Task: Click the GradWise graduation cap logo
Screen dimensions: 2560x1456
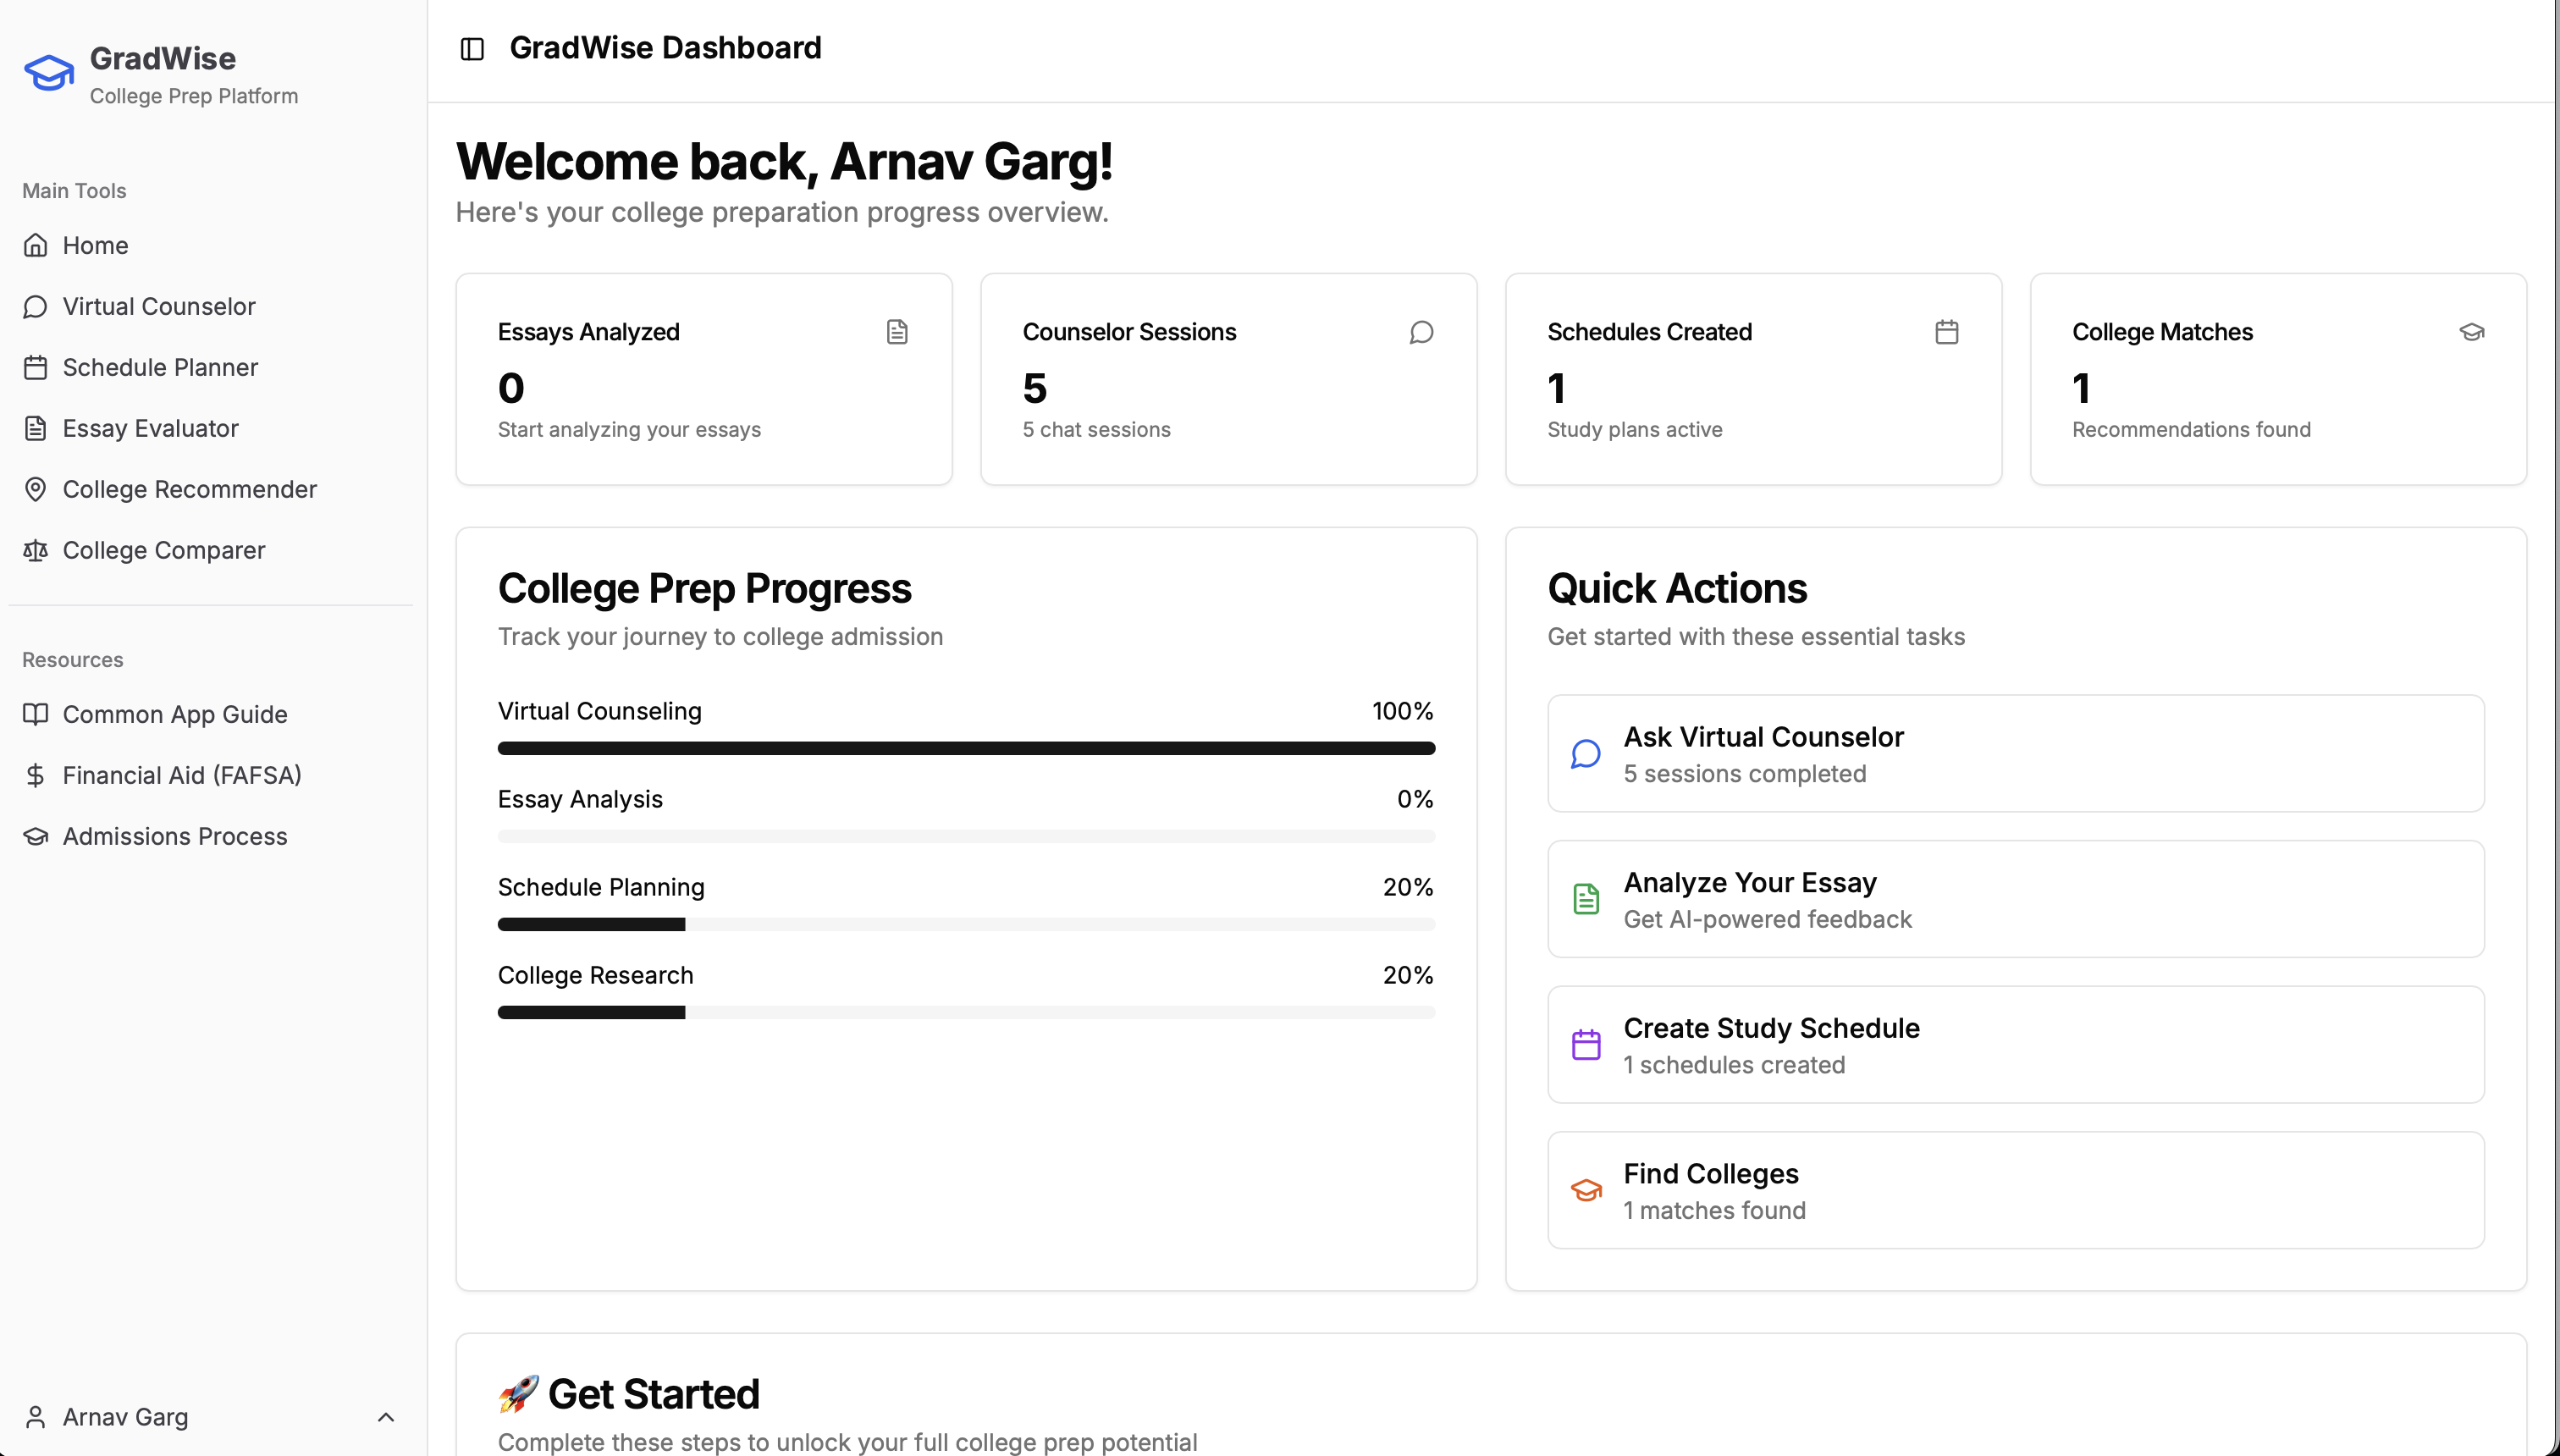Action: coord(49,73)
